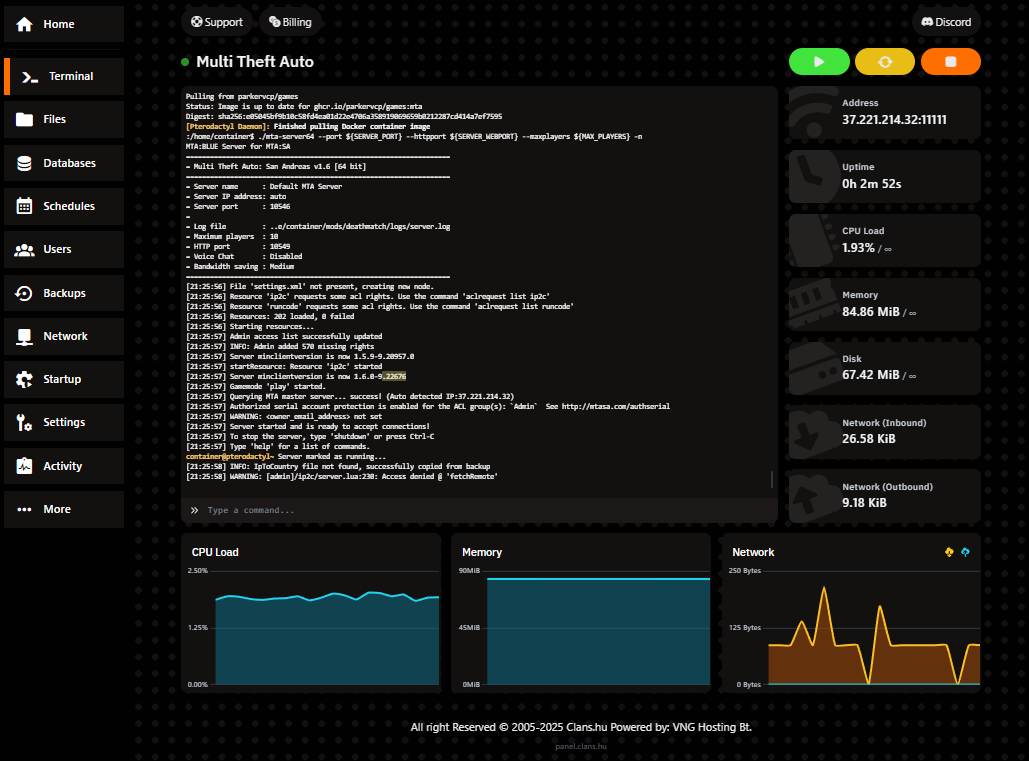Click the Network chart title
1029x761 pixels.
[753, 552]
